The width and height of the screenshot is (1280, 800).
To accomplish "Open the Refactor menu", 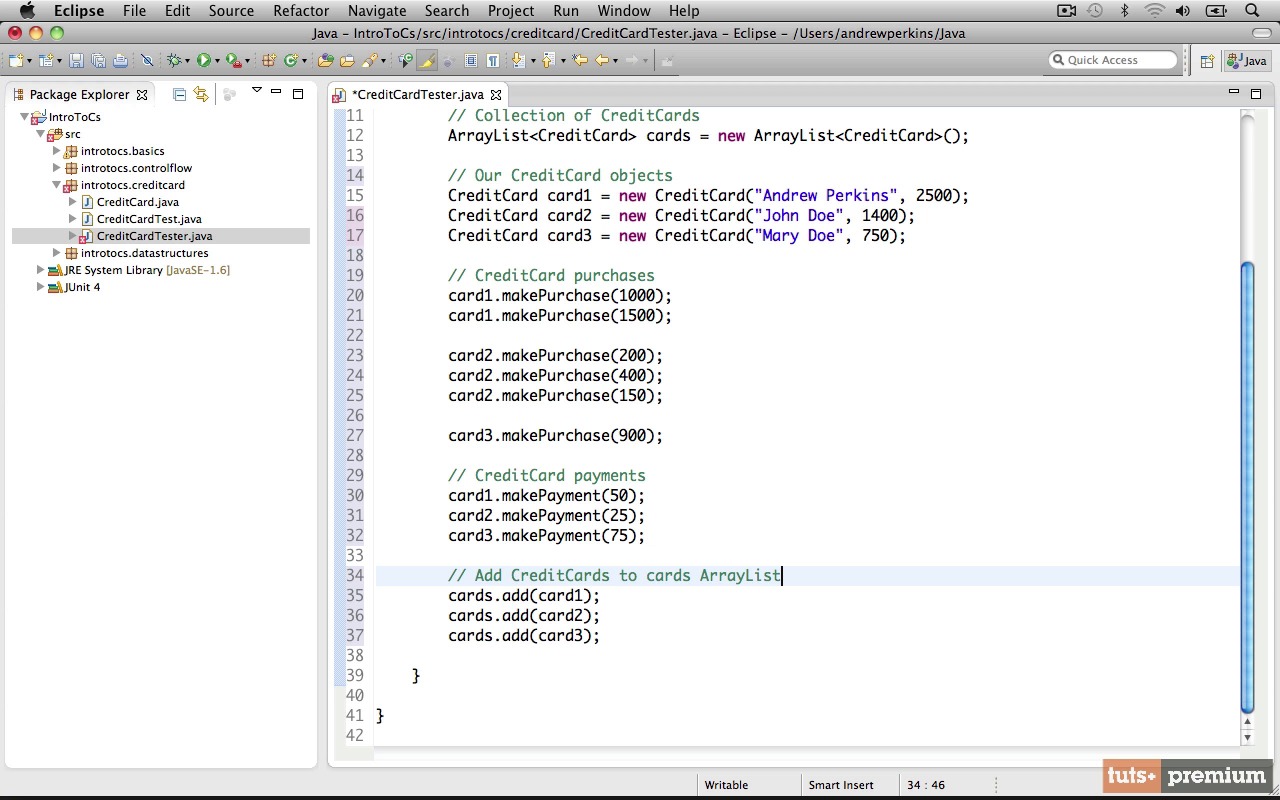I will point(301,11).
